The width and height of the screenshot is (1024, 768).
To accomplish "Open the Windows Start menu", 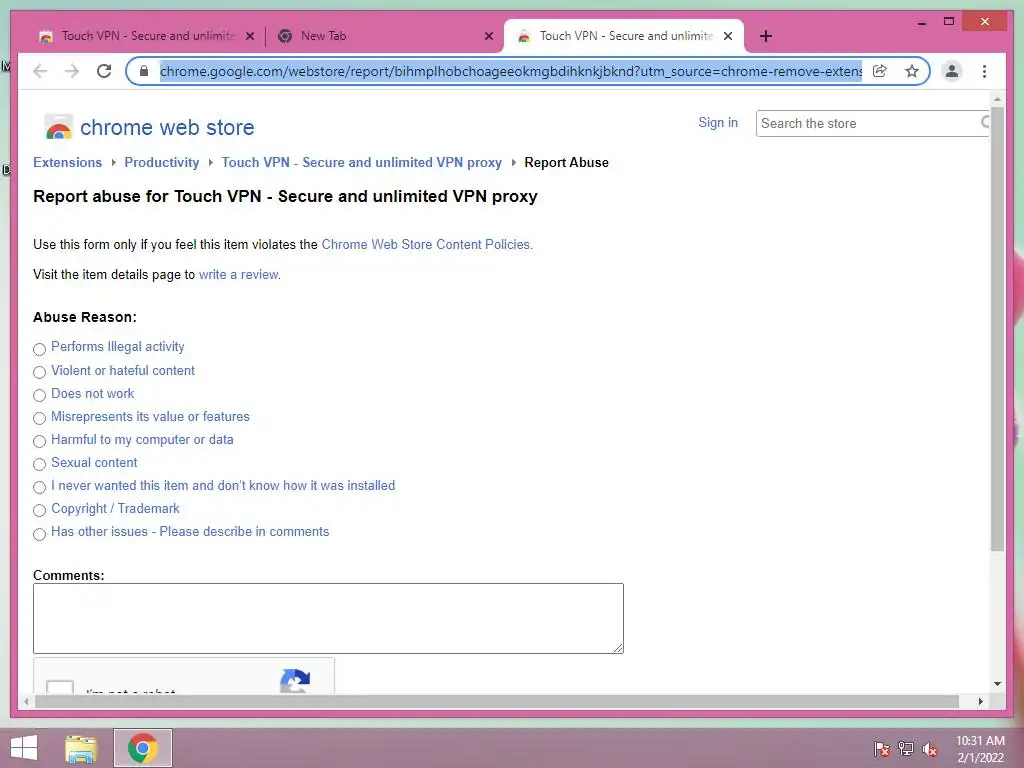I will pyautogui.click(x=24, y=748).
